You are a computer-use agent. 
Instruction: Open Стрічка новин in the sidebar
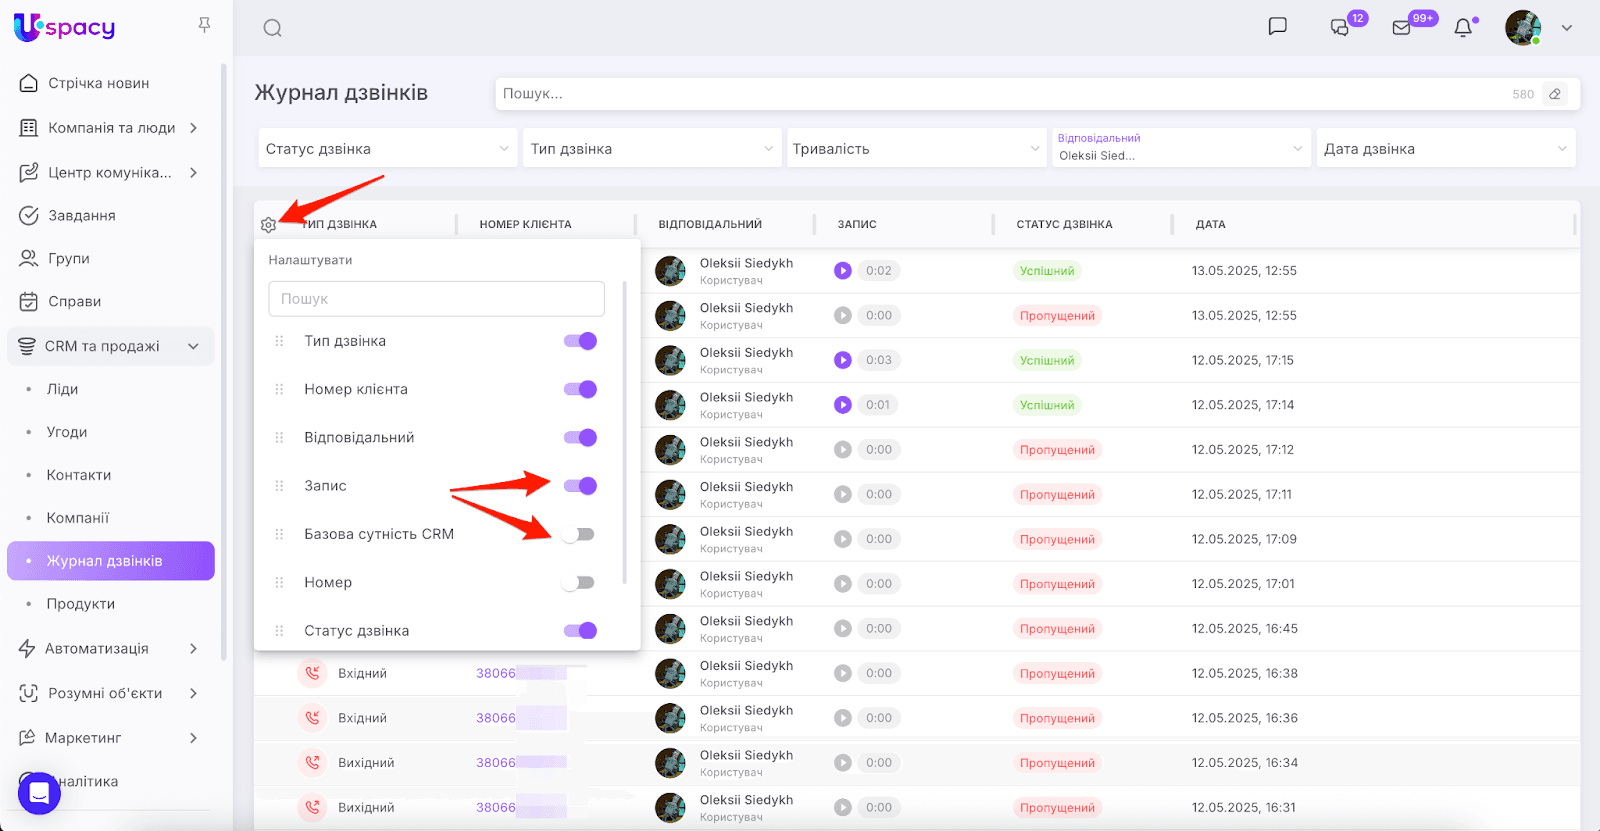pyautogui.click(x=98, y=83)
